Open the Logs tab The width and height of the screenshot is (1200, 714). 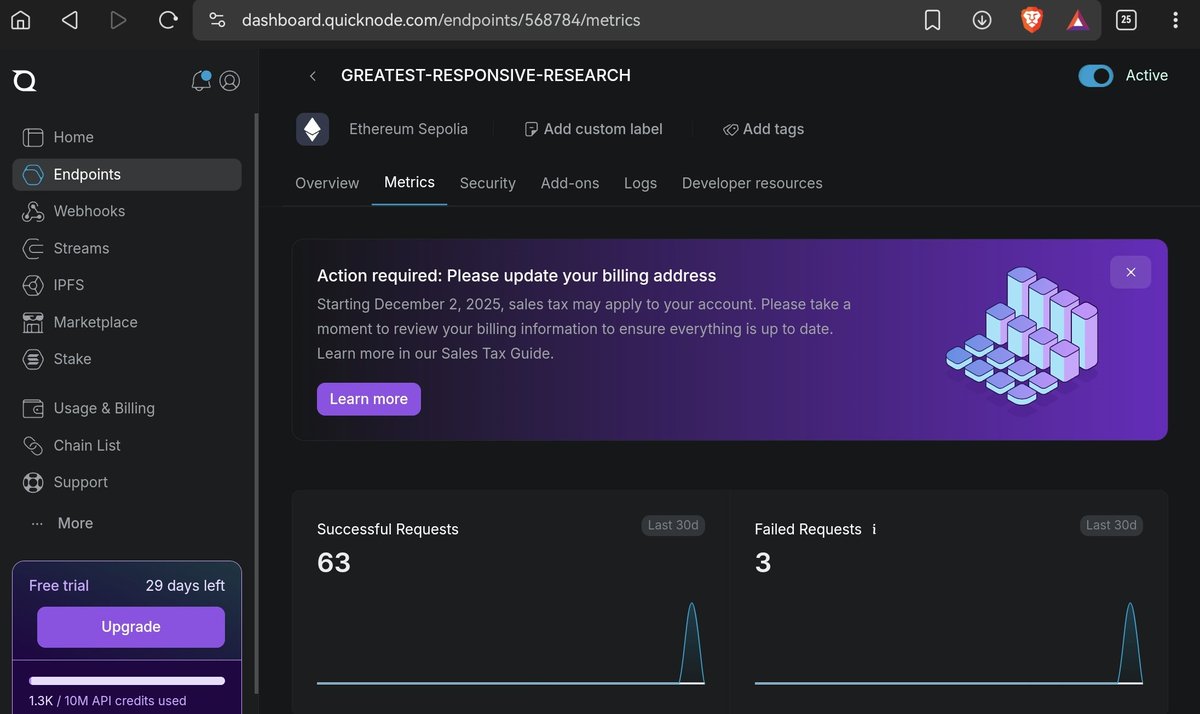point(640,183)
